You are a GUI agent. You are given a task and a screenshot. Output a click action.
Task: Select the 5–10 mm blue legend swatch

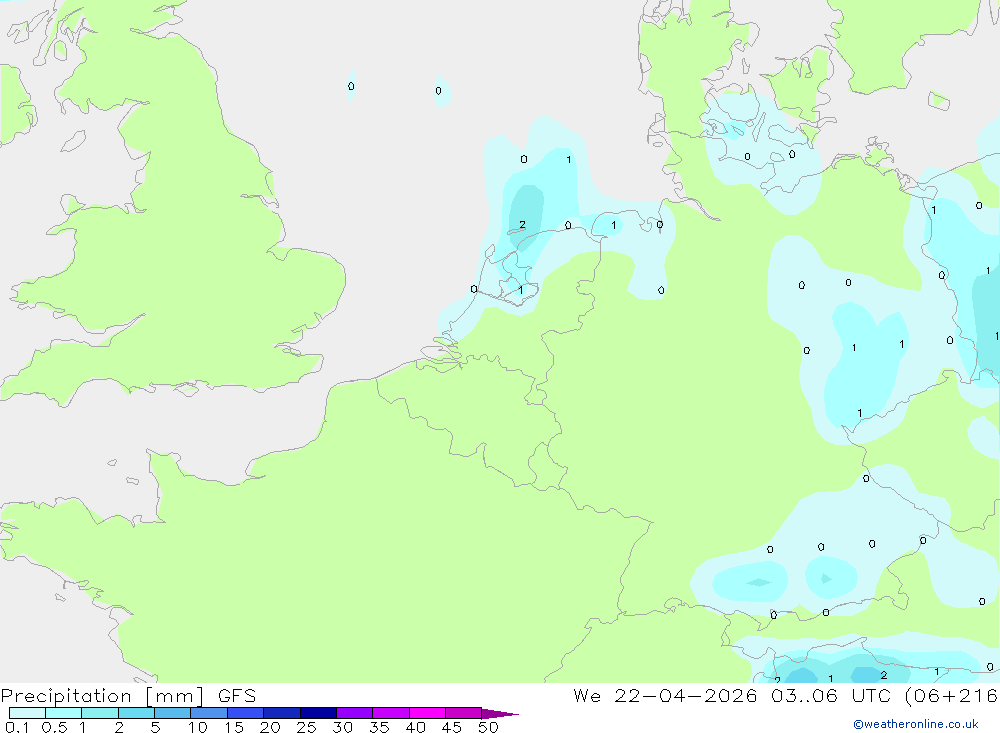(x=173, y=713)
